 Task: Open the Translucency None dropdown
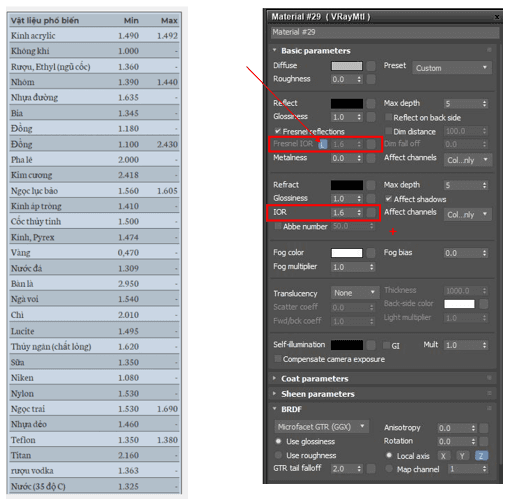355,293
